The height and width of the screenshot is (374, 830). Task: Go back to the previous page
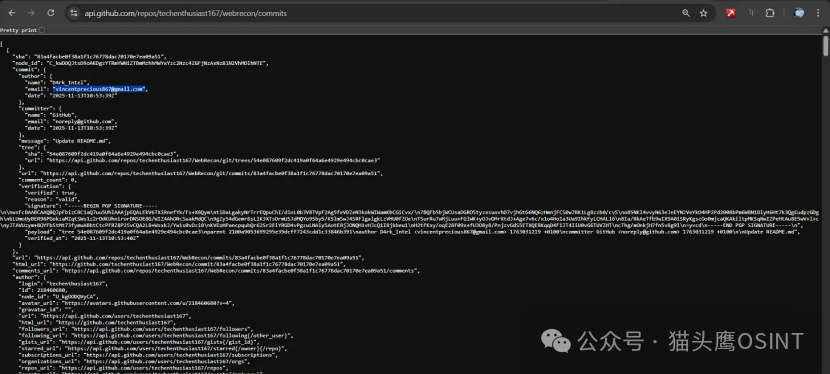12,13
